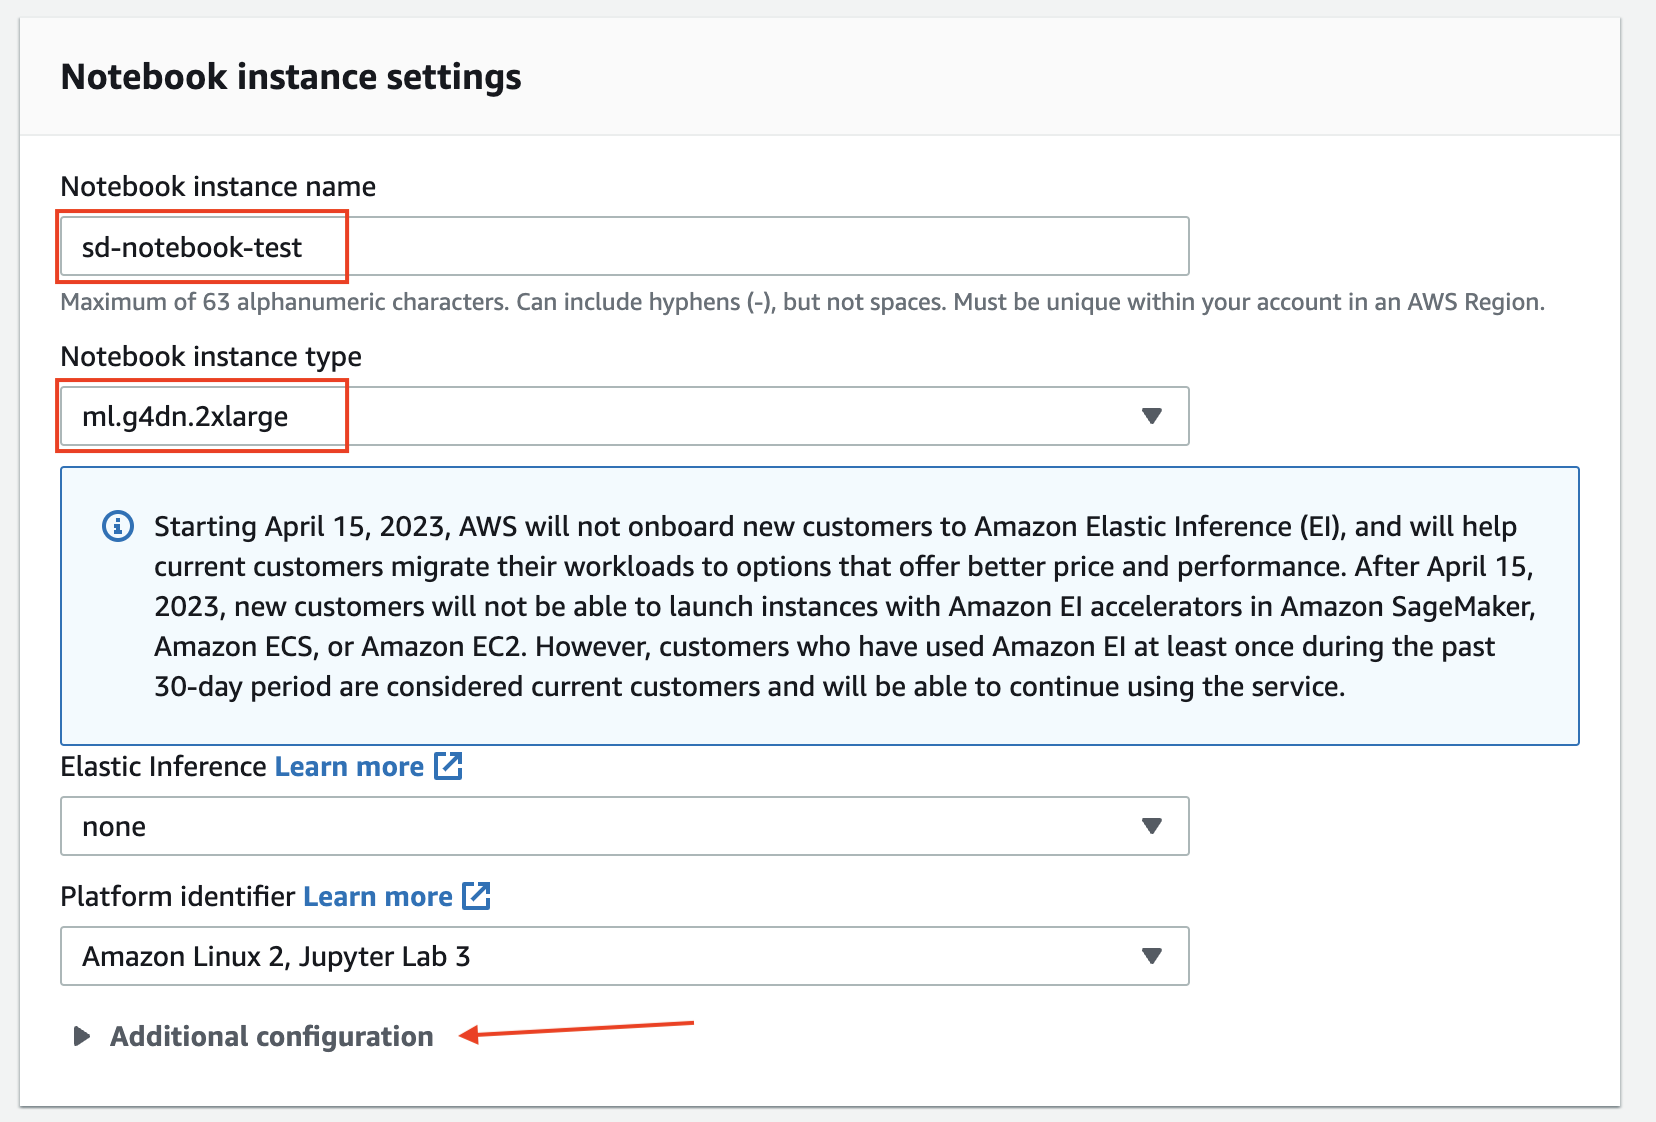The image size is (1656, 1122).
Task: Click the dropdown arrow on the Elastic Inference selector
Action: tap(1152, 826)
